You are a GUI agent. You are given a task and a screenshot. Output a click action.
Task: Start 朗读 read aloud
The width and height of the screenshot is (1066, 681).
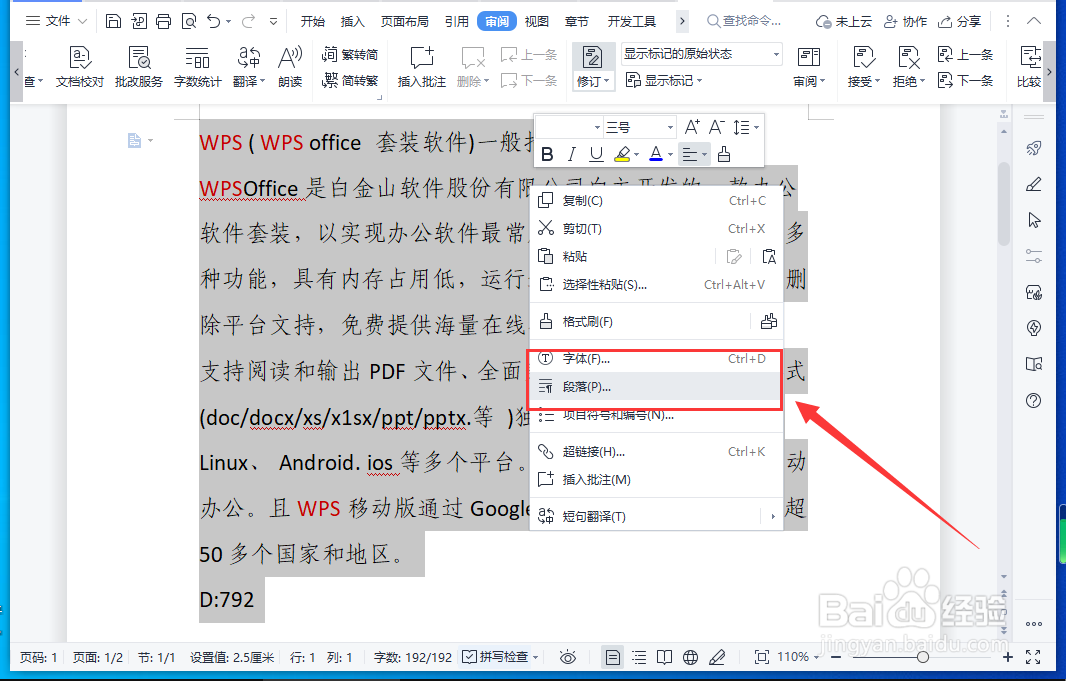290,67
